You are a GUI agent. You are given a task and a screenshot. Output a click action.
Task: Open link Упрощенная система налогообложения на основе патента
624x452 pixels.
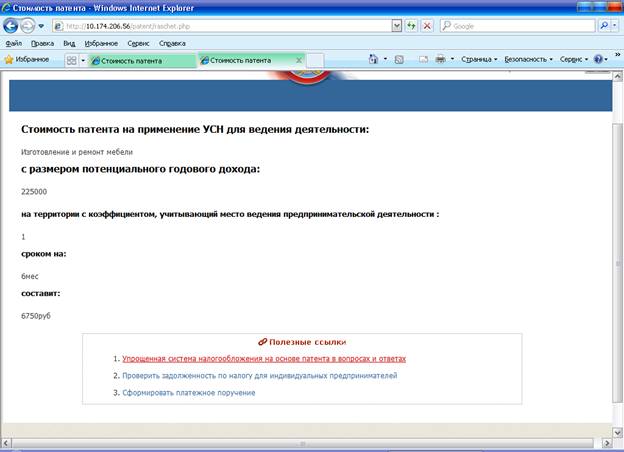point(264,358)
